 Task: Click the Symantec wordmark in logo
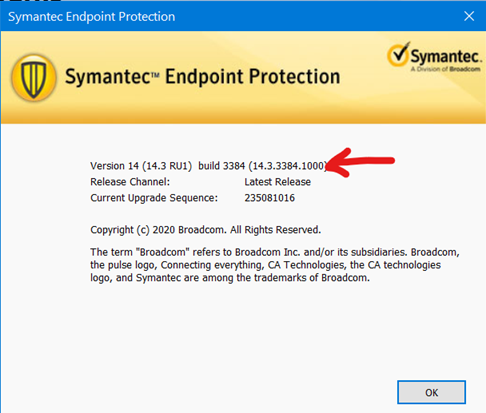point(446,56)
